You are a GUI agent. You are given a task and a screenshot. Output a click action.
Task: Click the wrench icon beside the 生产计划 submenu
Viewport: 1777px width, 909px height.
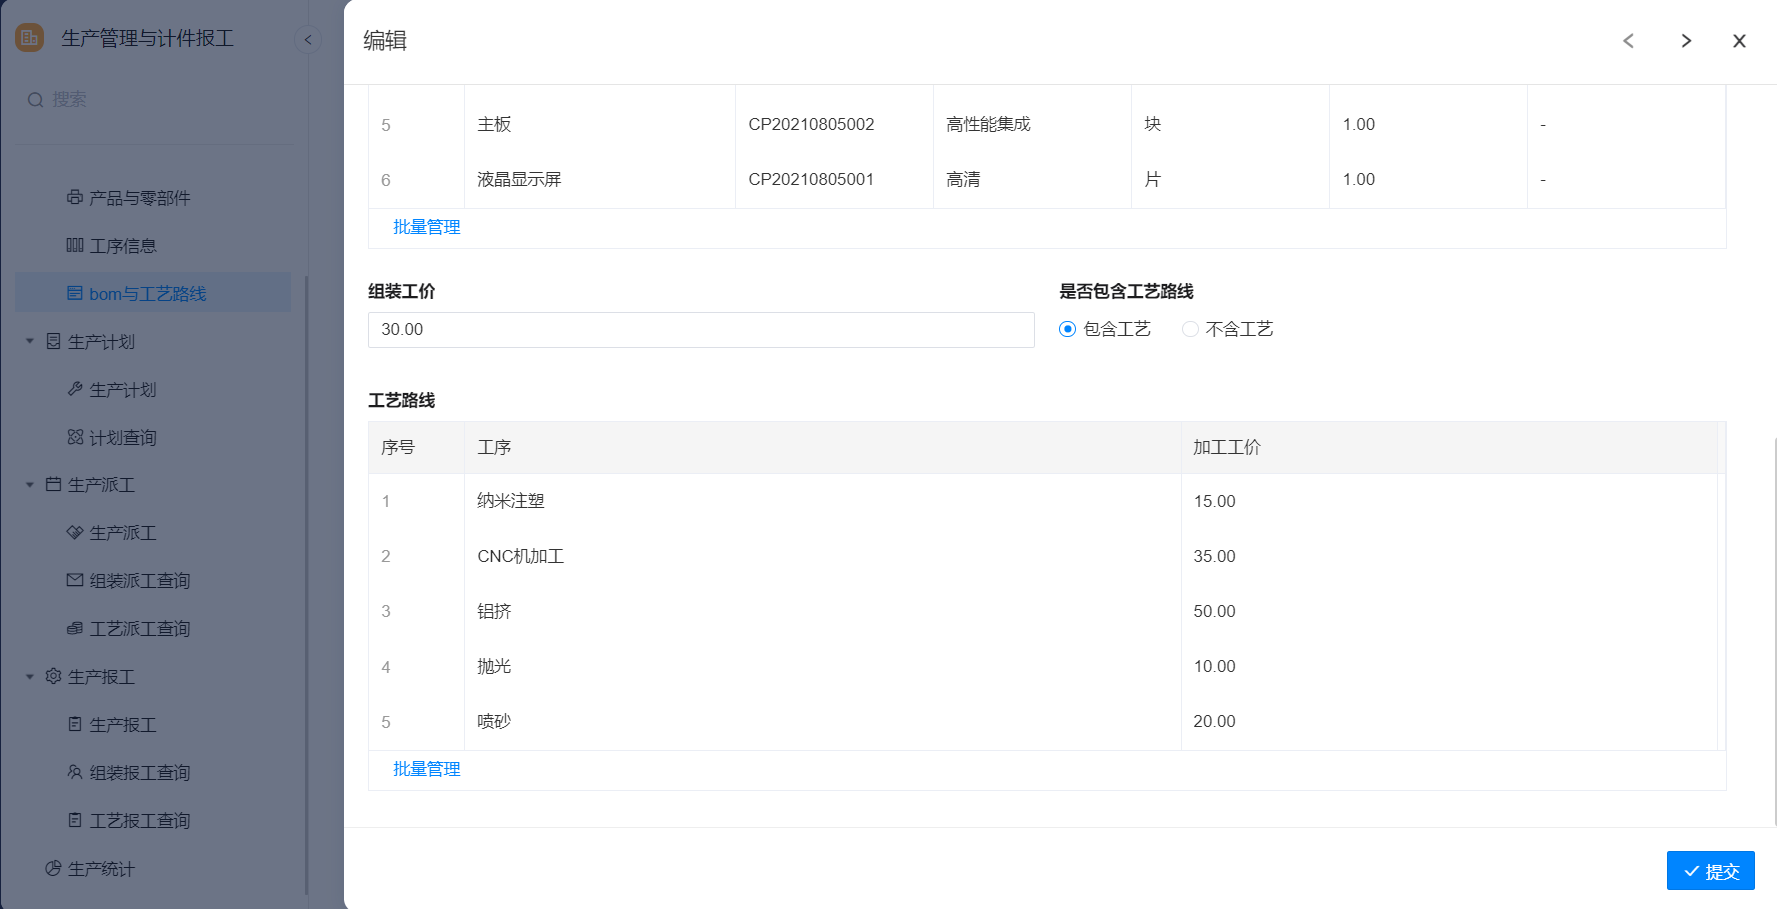[x=75, y=389]
